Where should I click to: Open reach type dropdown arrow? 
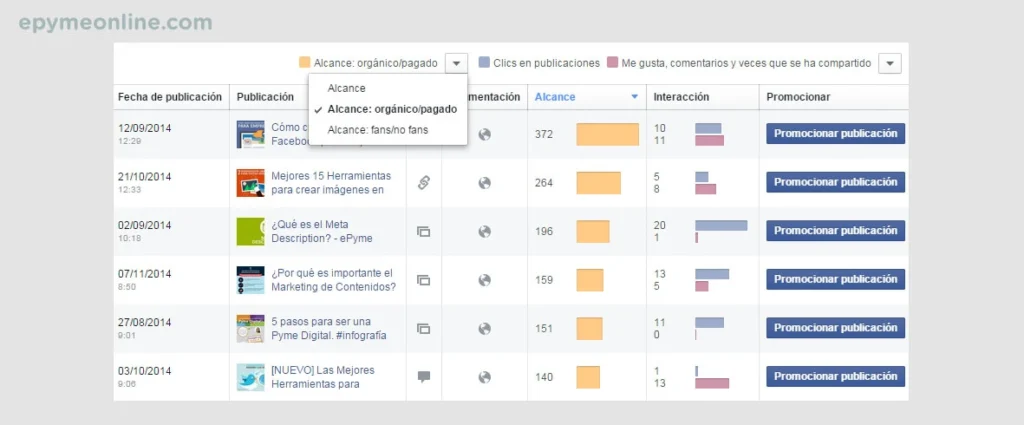click(x=456, y=63)
